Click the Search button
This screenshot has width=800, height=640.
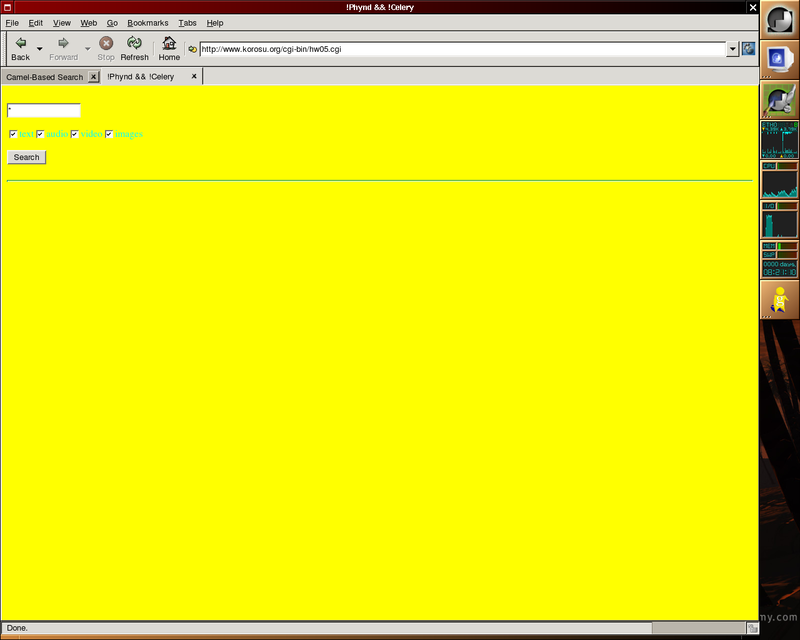coord(27,157)
